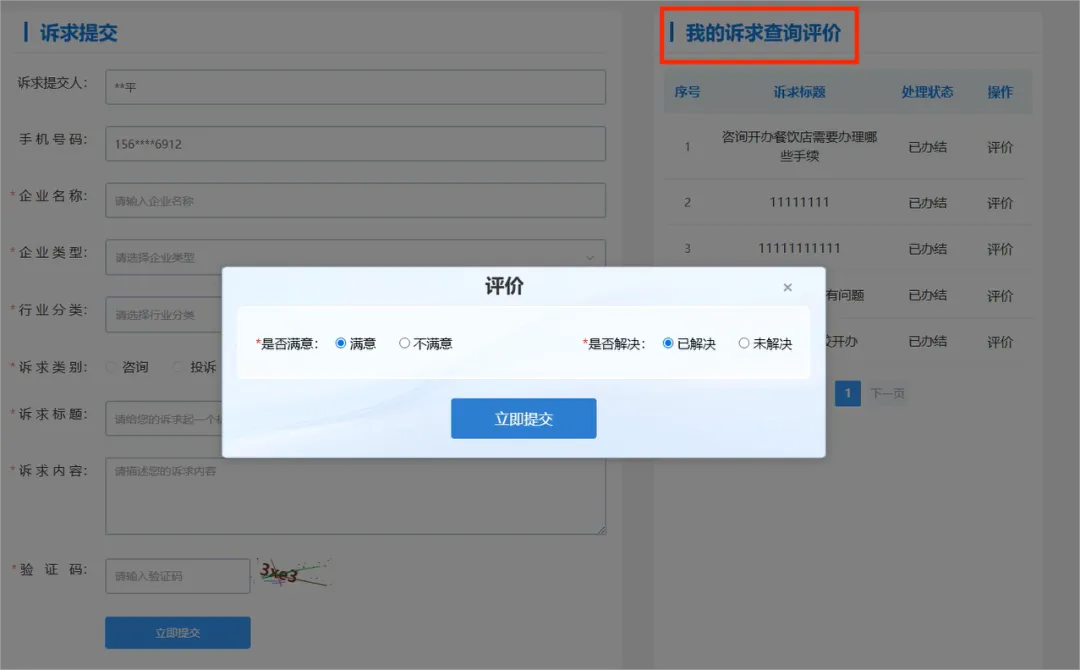Open 评价 for row 3

[1000, 249]
